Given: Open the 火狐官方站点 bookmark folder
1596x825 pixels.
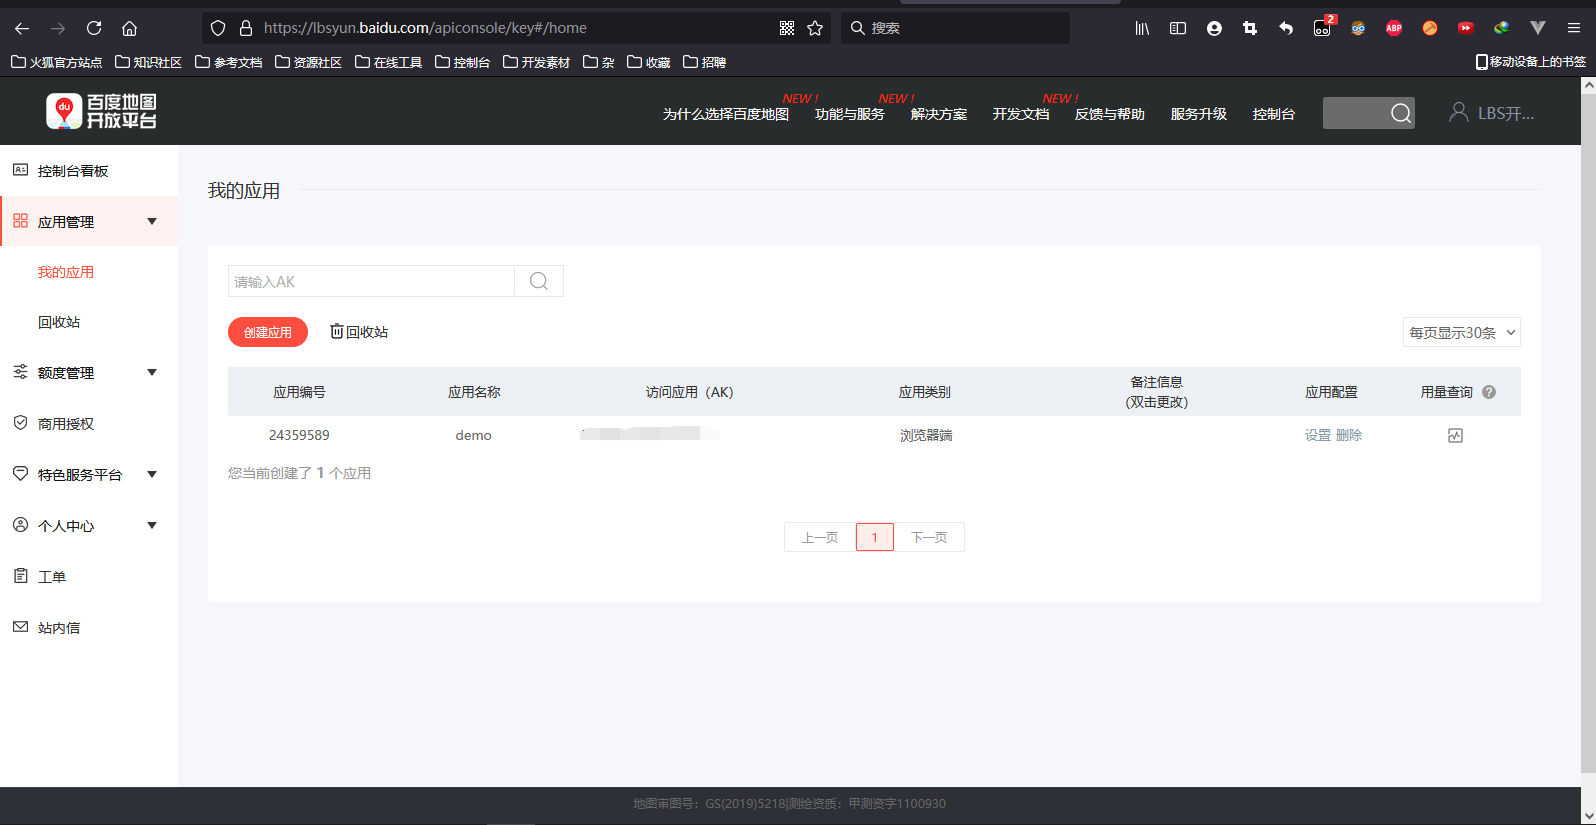Looking at the screenshot, I should (x=56, y=62).
